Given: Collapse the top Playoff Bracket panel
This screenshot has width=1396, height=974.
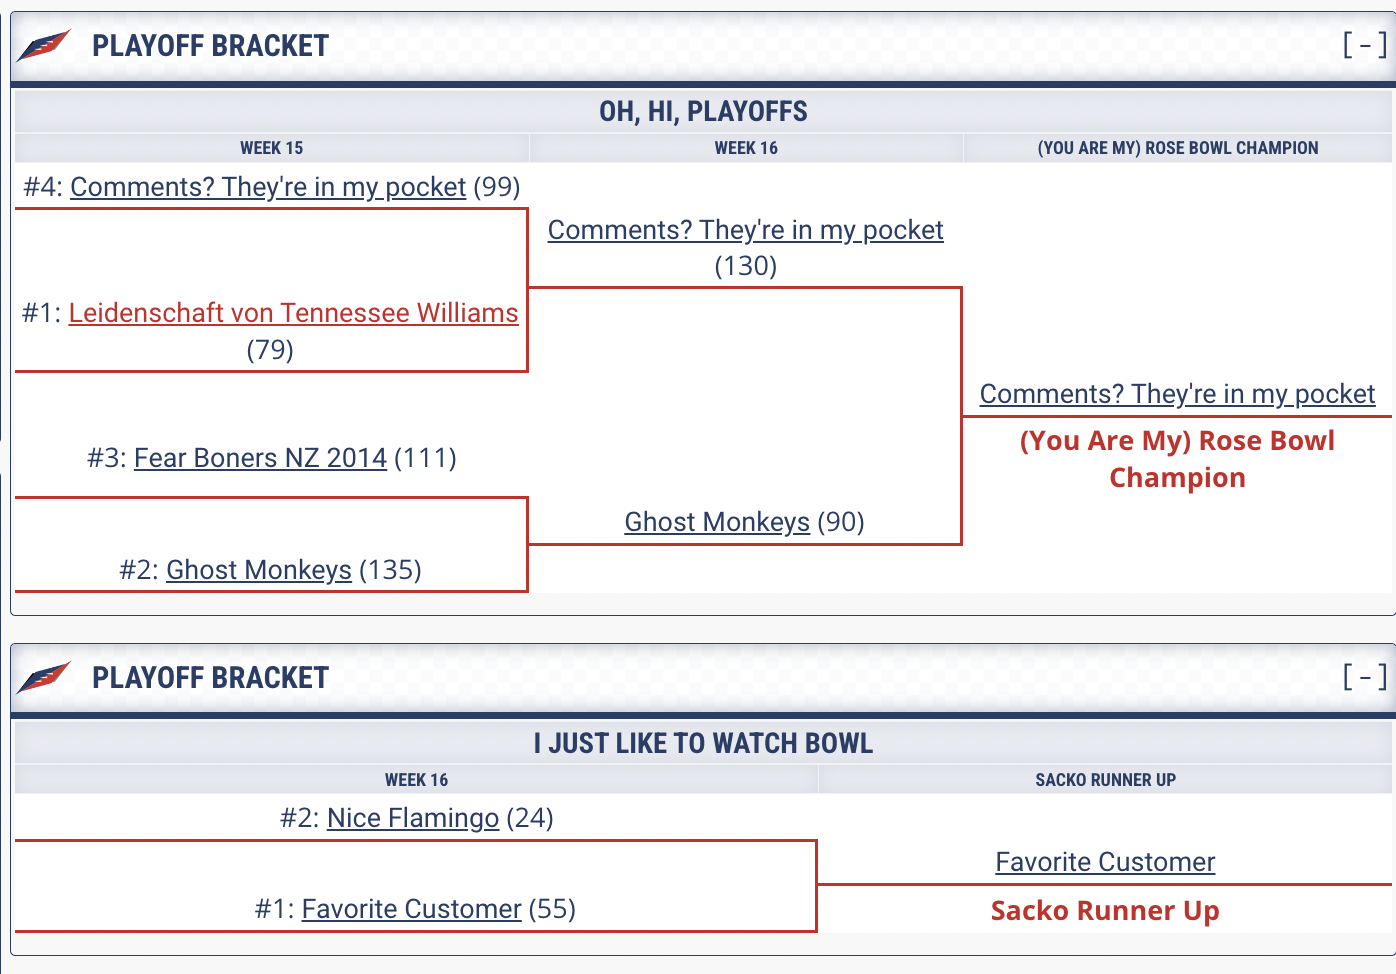Looking at the screenshot, I should (x=1364, y=45).
